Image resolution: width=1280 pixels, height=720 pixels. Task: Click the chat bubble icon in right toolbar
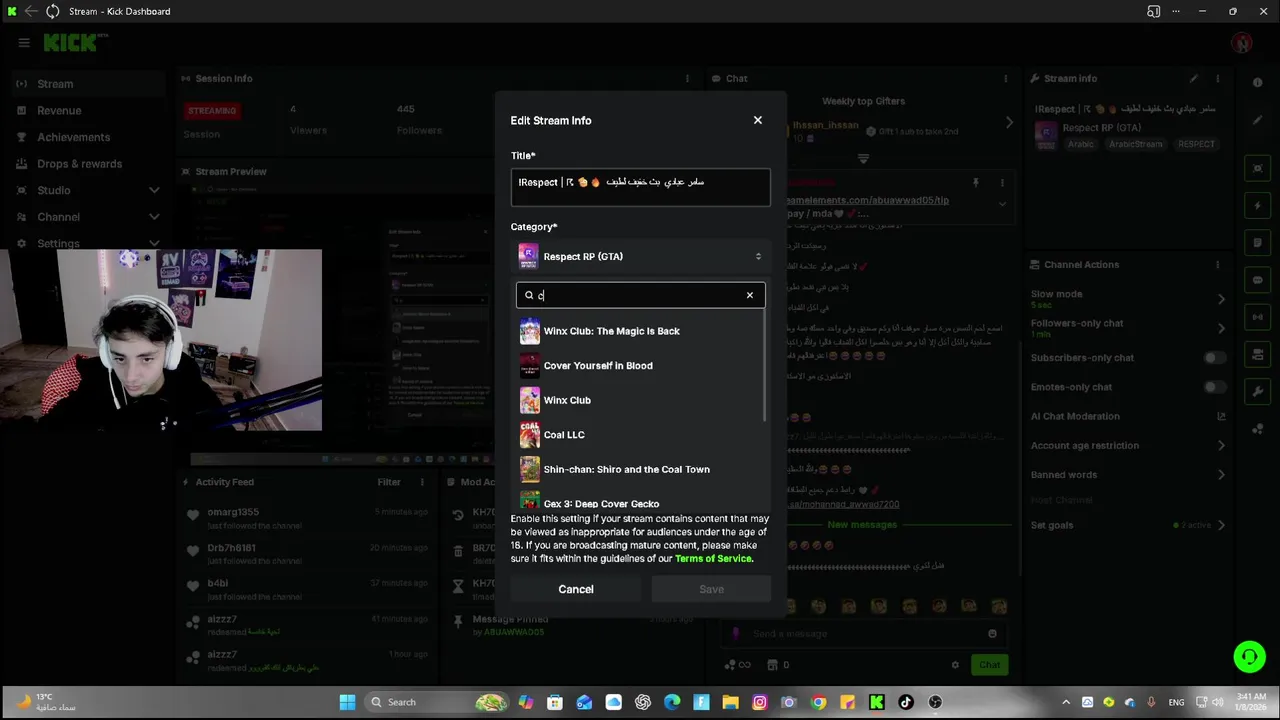coord(1257,280)
